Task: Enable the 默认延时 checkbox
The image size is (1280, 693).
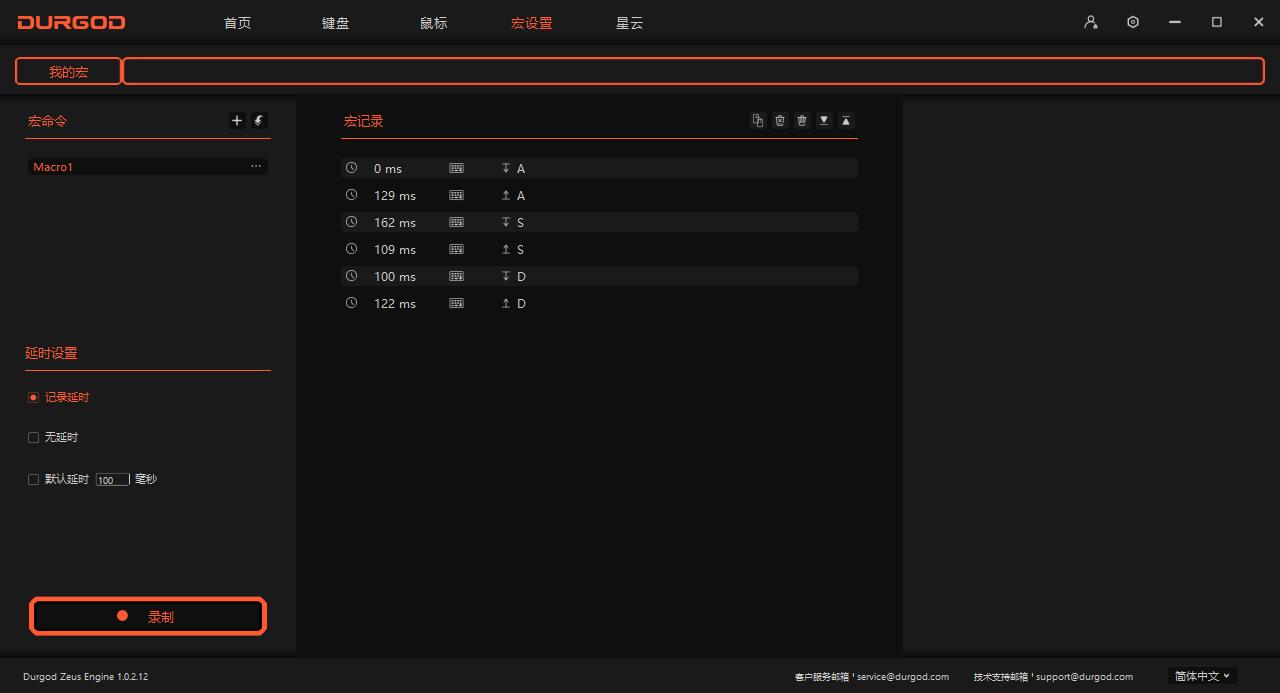Action: tap(33, 479)
